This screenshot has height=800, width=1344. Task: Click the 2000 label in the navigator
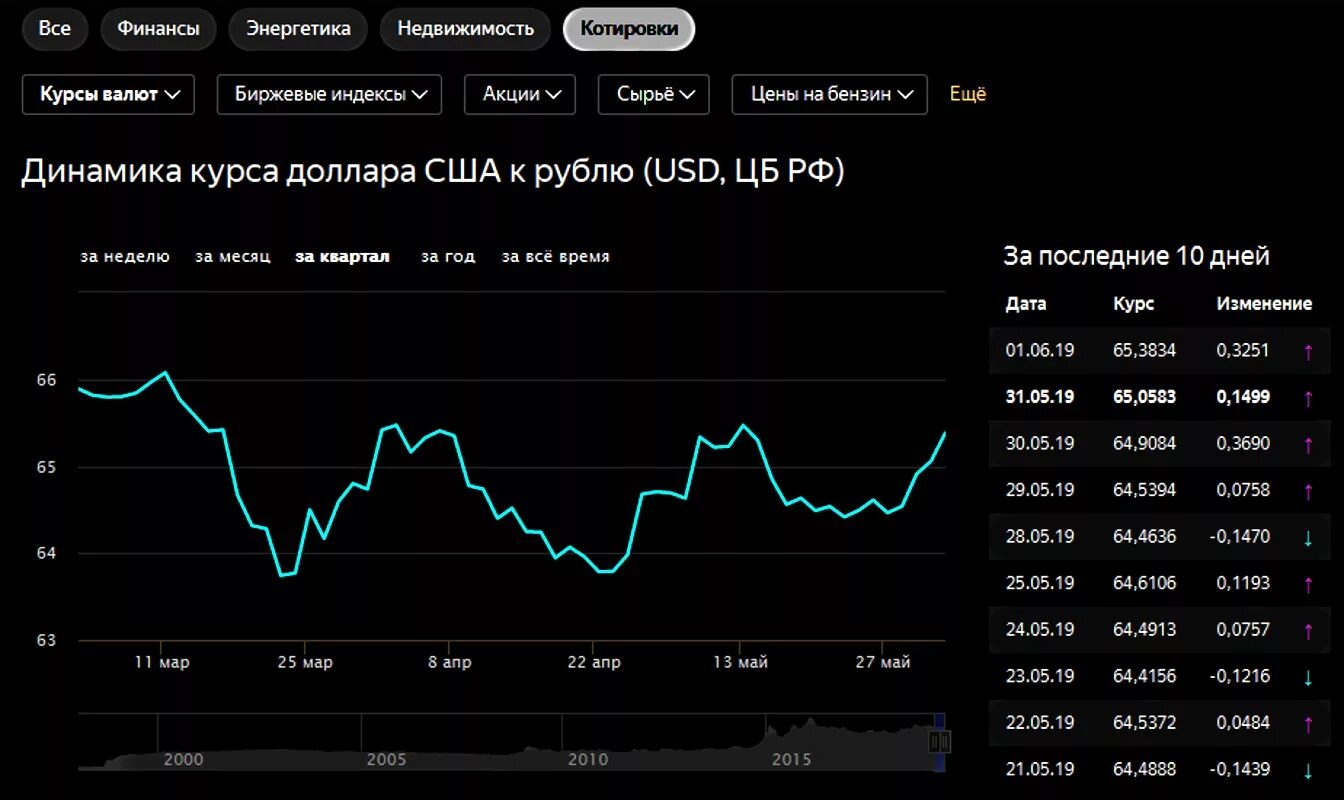pyautogui.click(x=183, y=759)
